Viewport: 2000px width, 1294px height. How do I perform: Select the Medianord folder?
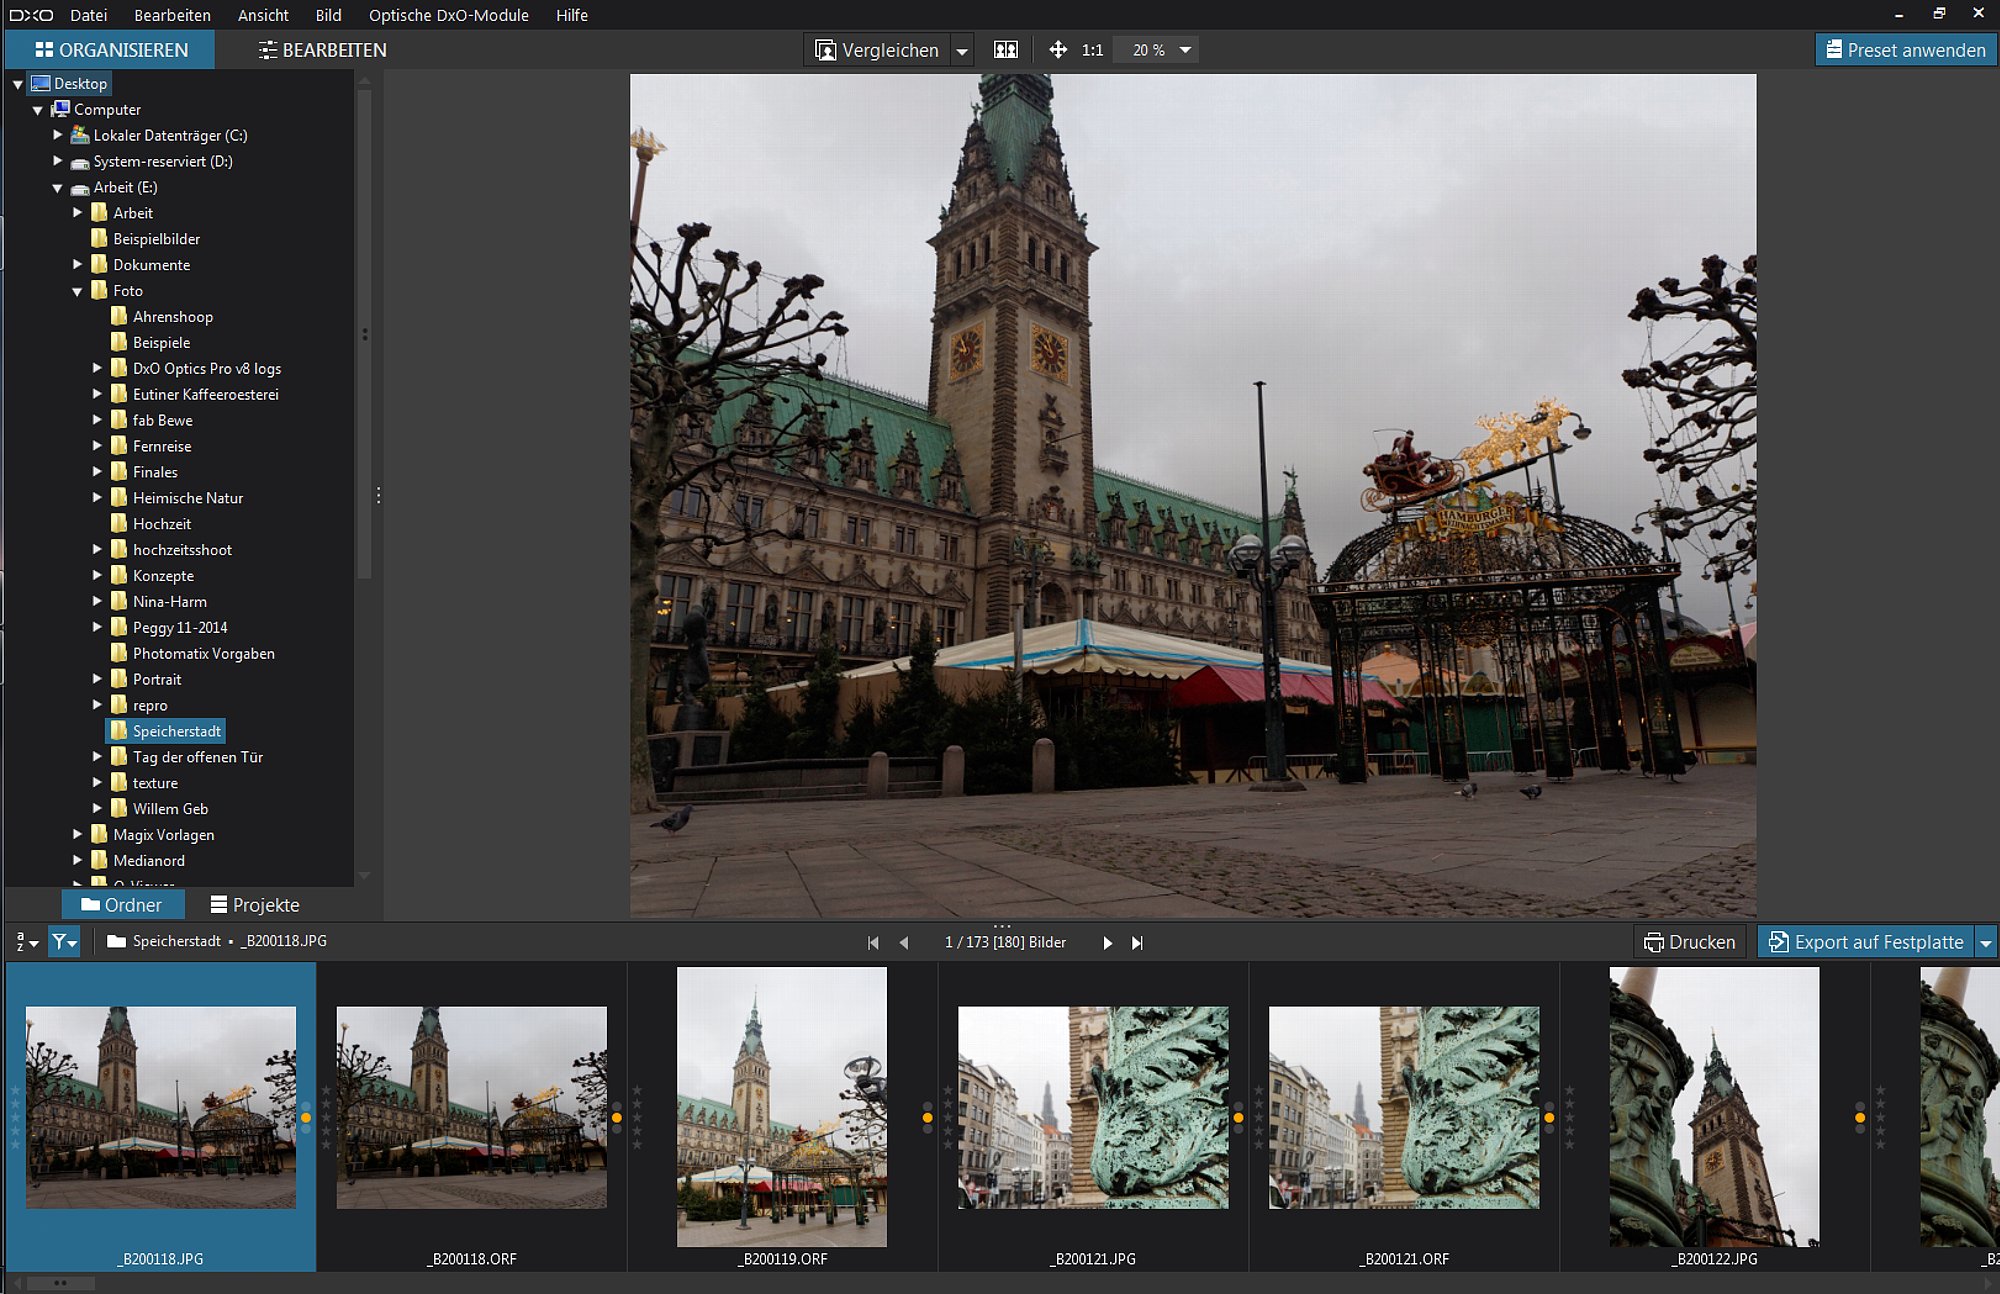(x=149, y=860)
